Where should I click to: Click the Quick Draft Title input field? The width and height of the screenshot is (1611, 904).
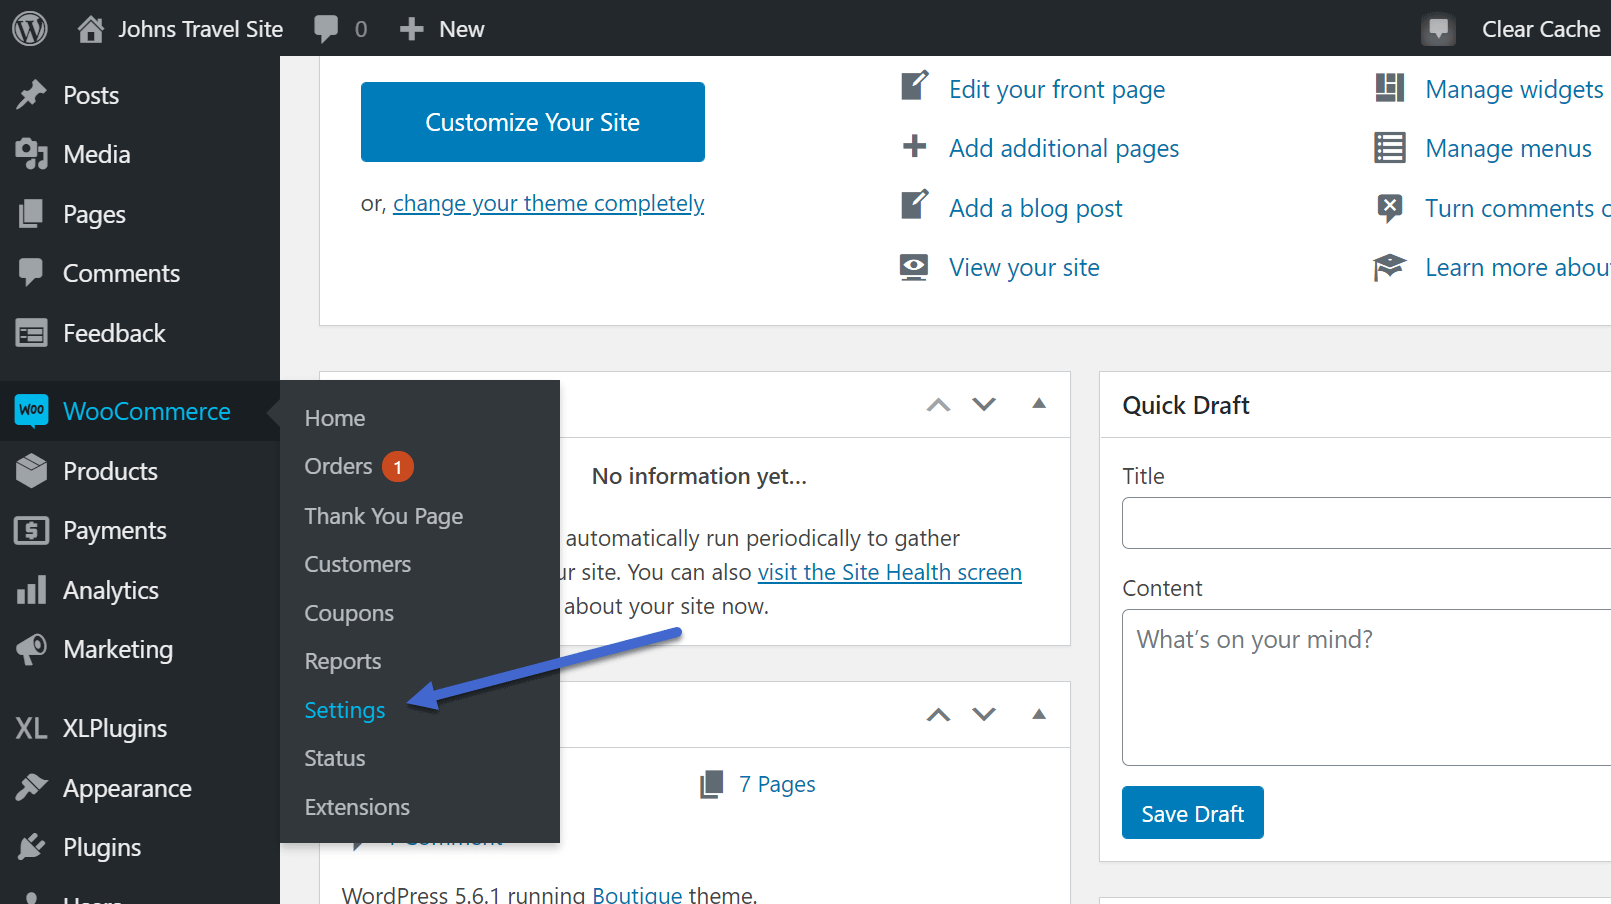[1366, 523]
